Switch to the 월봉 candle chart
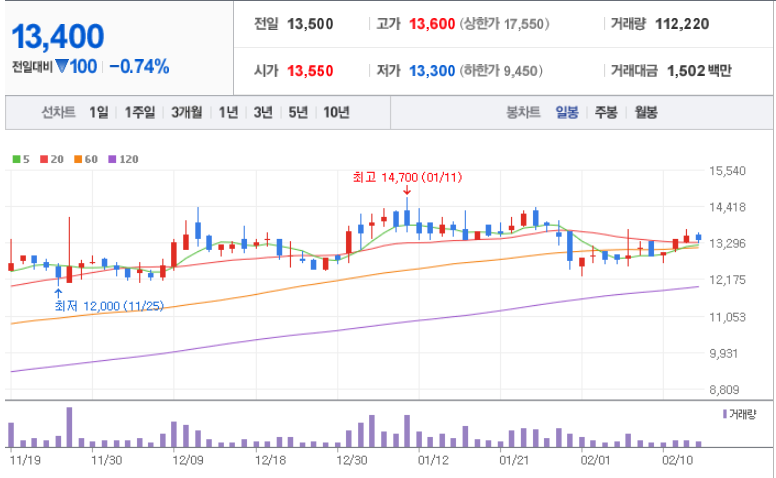The width and height of the screenshot is (776, 478). [646, 112]
